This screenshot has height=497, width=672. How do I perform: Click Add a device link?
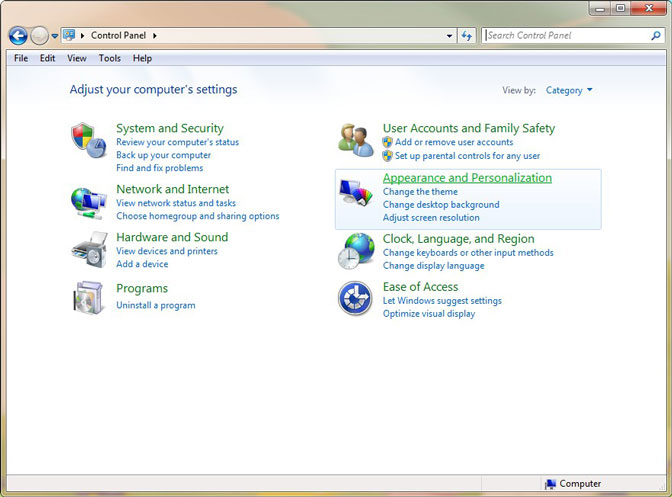click(142, 264)
